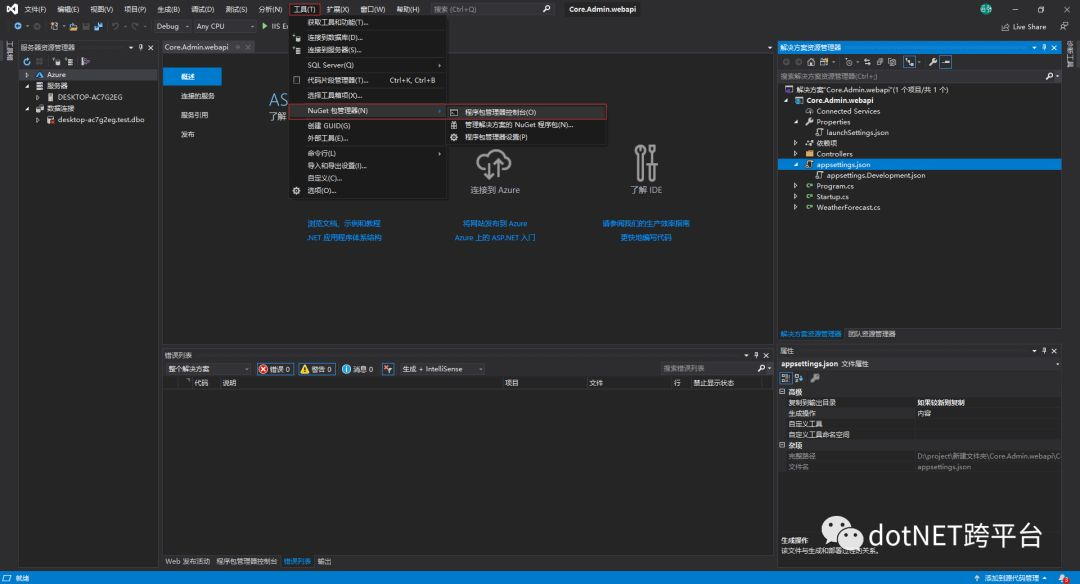Viewport: 1080px width, 584px height.
Task: Open the Azure 上的 ASP.NET 入门 link
Action: point(495,238)
